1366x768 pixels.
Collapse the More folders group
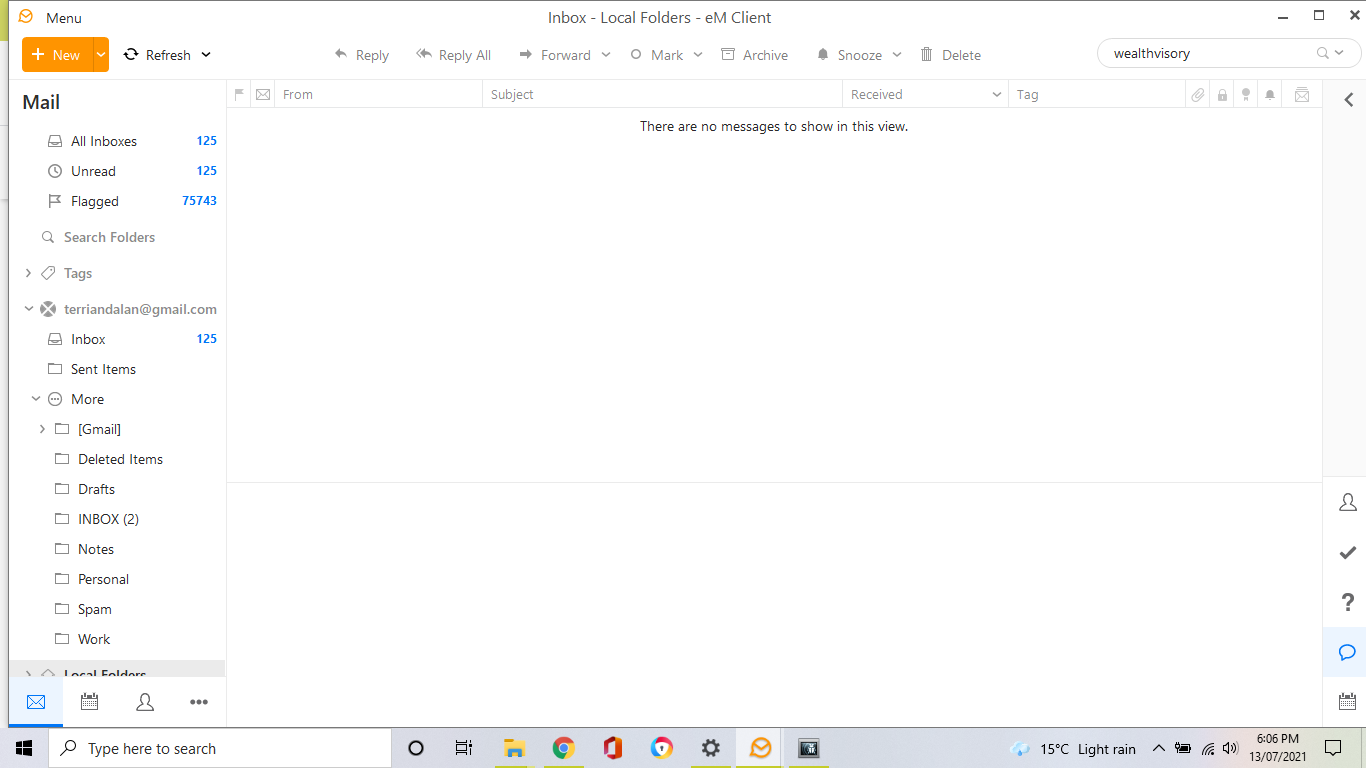pos(36,399)
